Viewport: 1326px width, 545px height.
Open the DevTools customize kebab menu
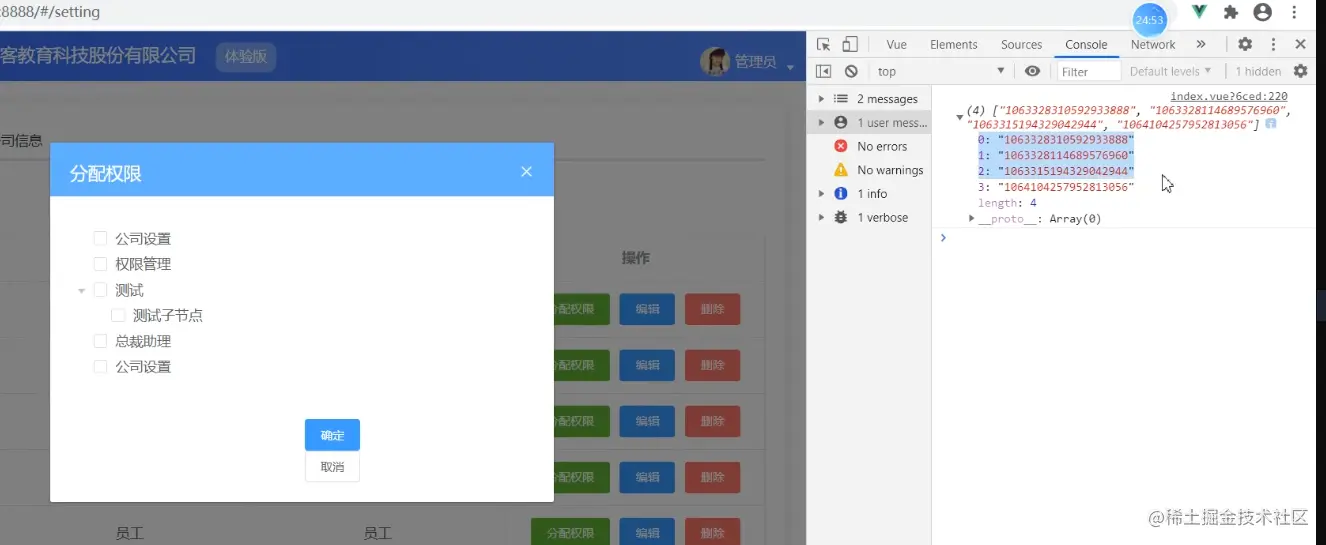[x=1273, y=44]
